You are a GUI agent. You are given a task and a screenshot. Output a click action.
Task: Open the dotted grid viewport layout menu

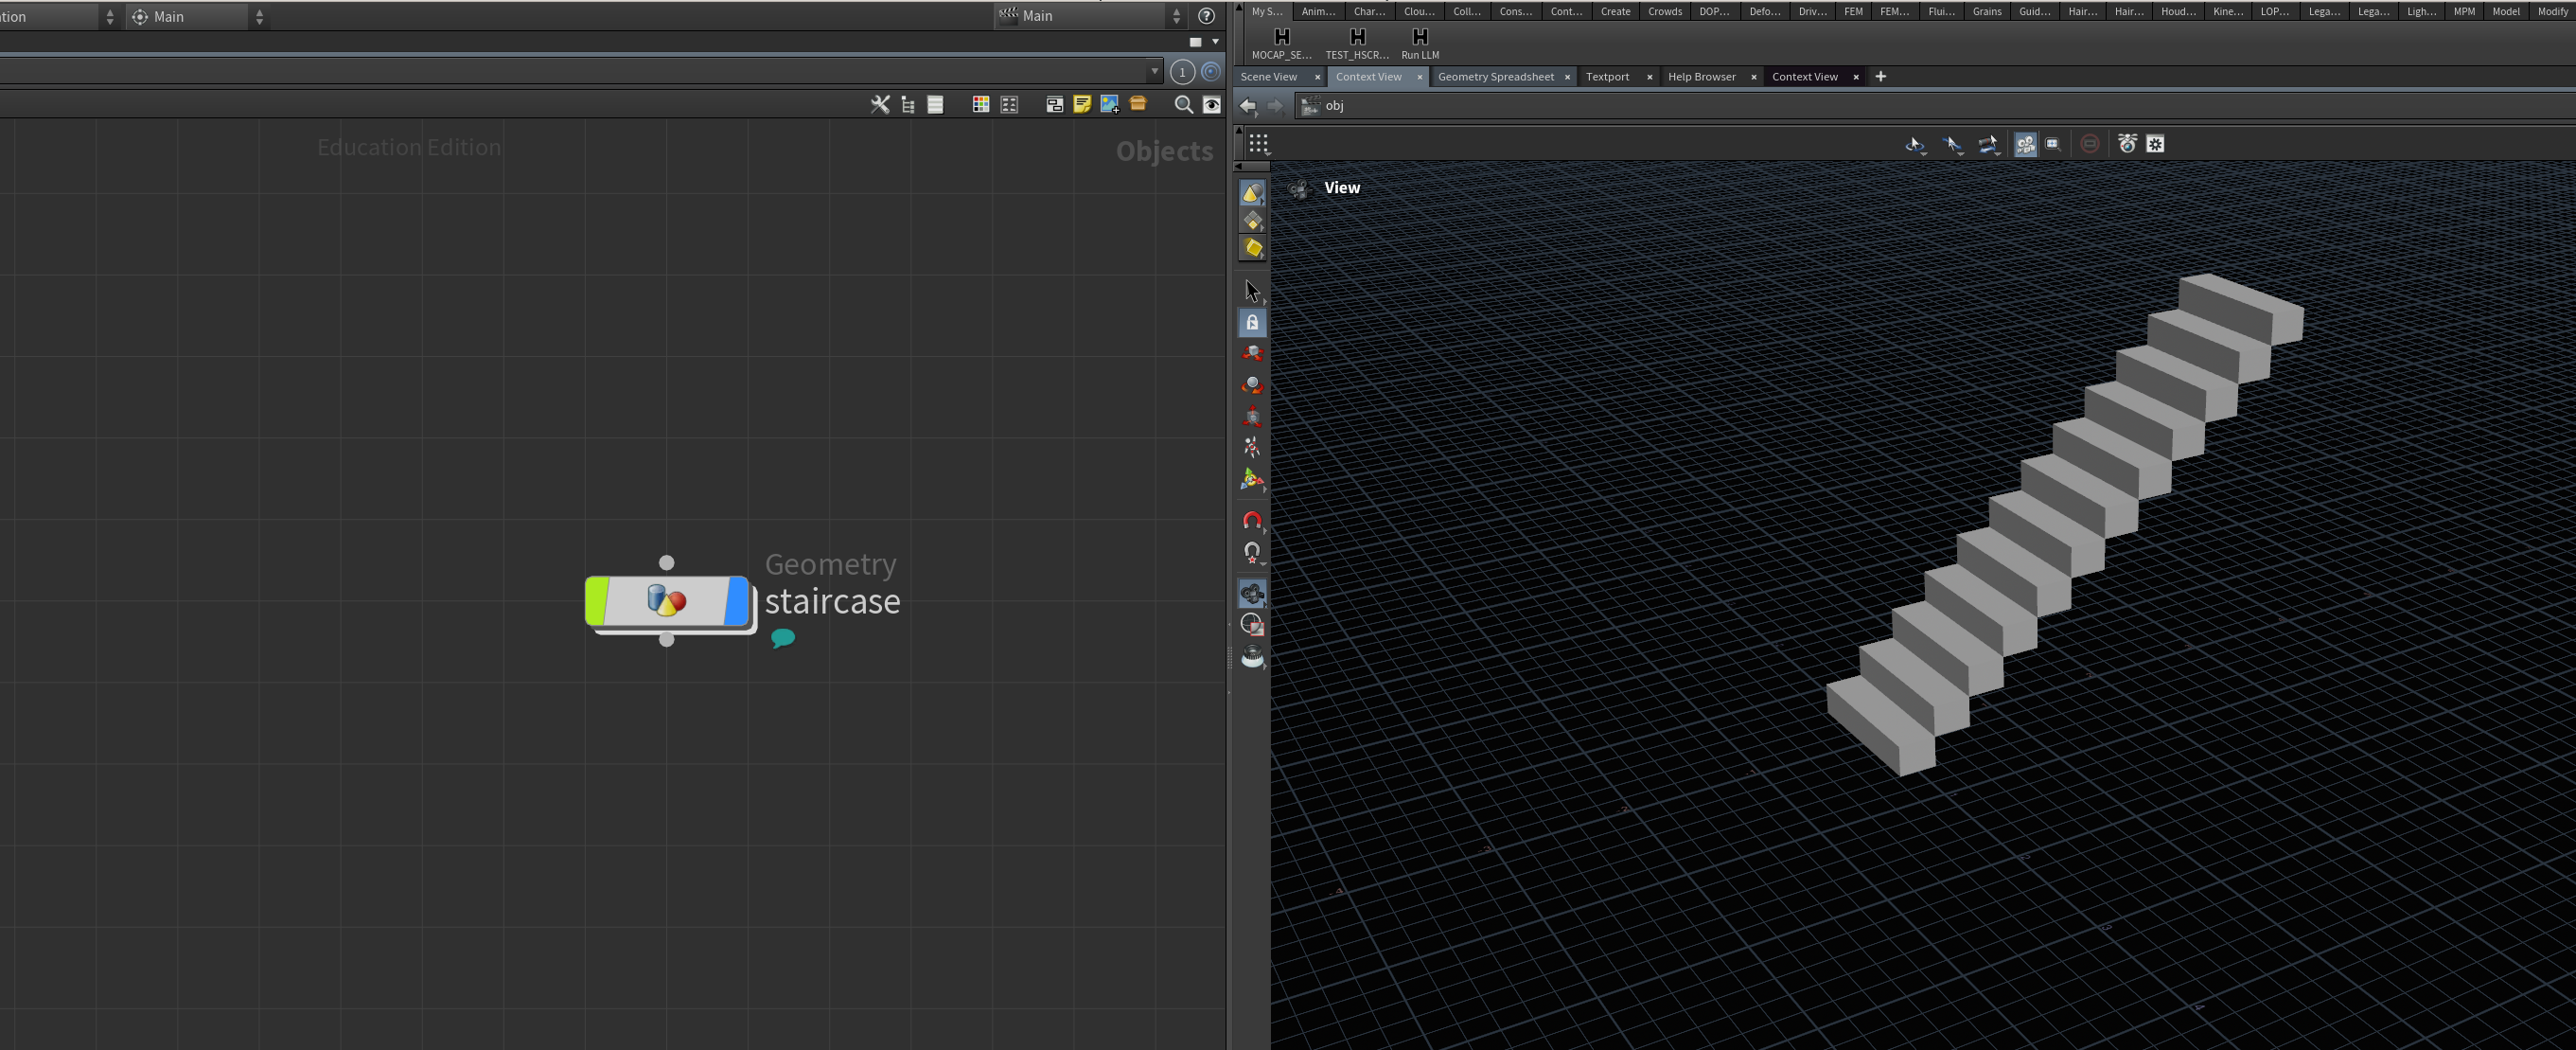tap(1258, 144)
